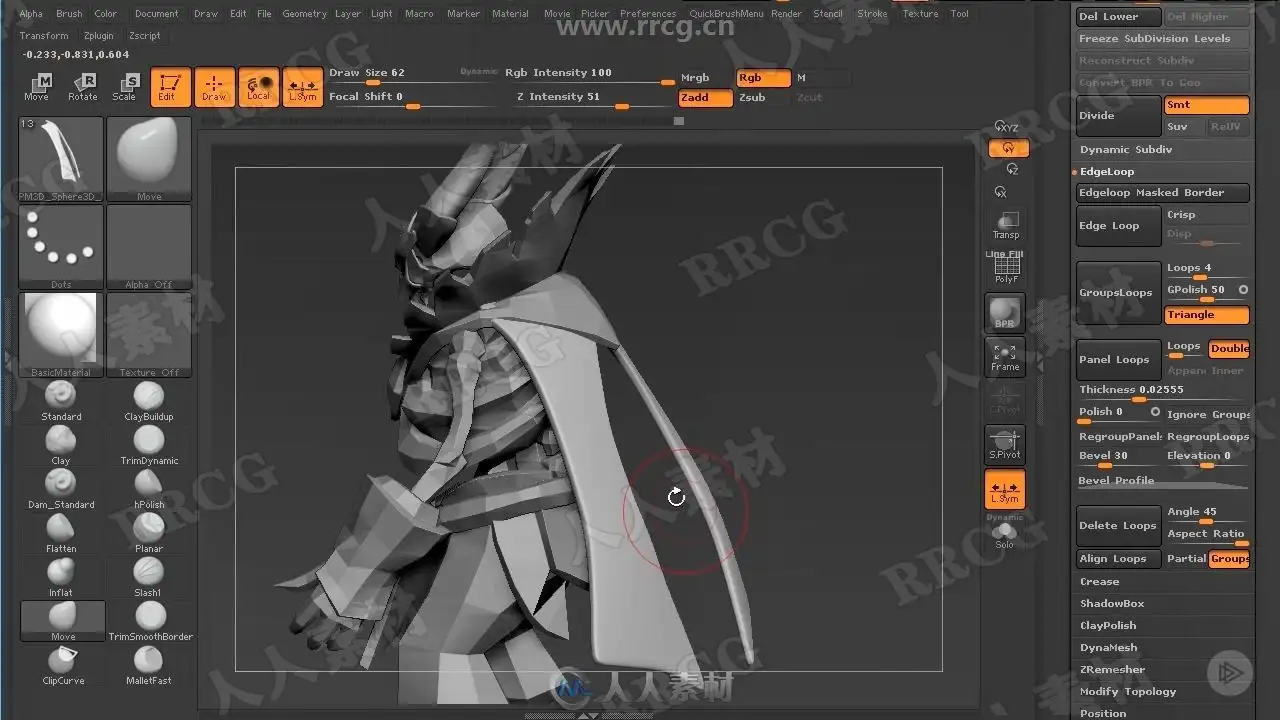This screenshot has height=720, width=1280.
Task: Collapse the EdgeLoop section
Action: tap(1107, 172)
